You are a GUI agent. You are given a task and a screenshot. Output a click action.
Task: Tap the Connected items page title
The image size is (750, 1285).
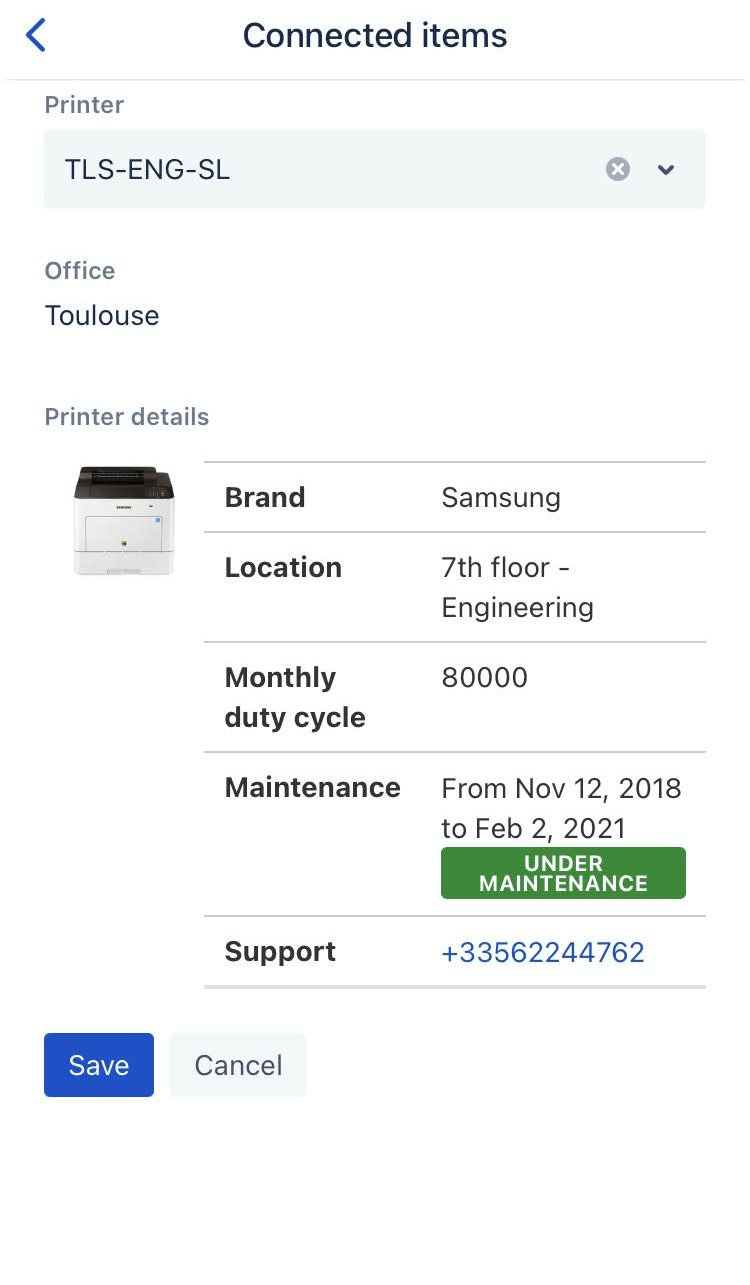pyautogui.click(x=375, y=36)
